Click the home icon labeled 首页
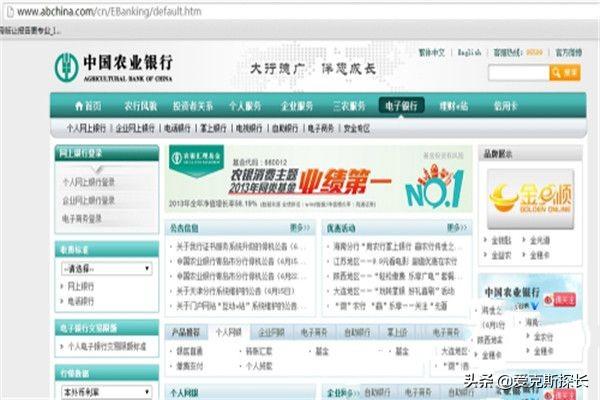600x400 pixels. (88, 106)
